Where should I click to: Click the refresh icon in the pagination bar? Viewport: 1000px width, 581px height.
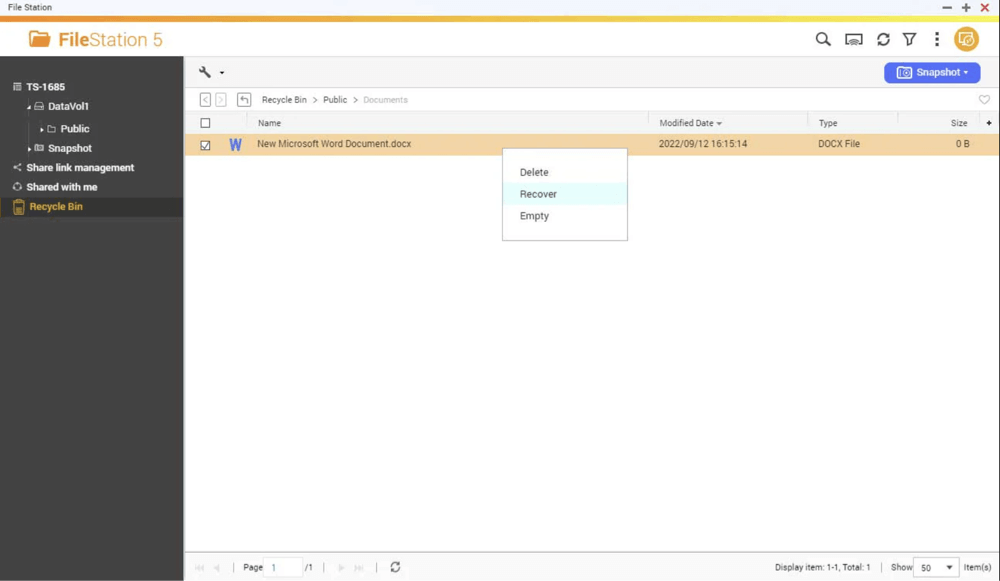point(395,566)
